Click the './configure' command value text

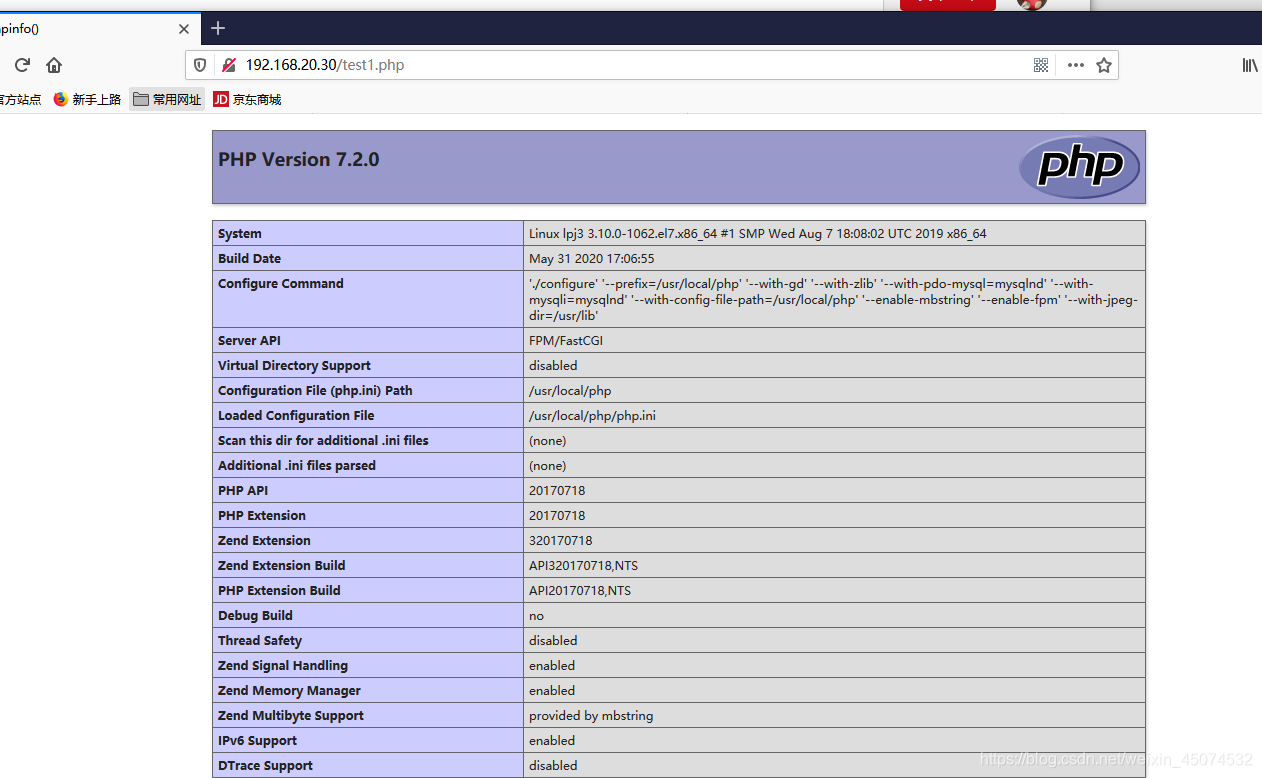click(x=834, y=299)
